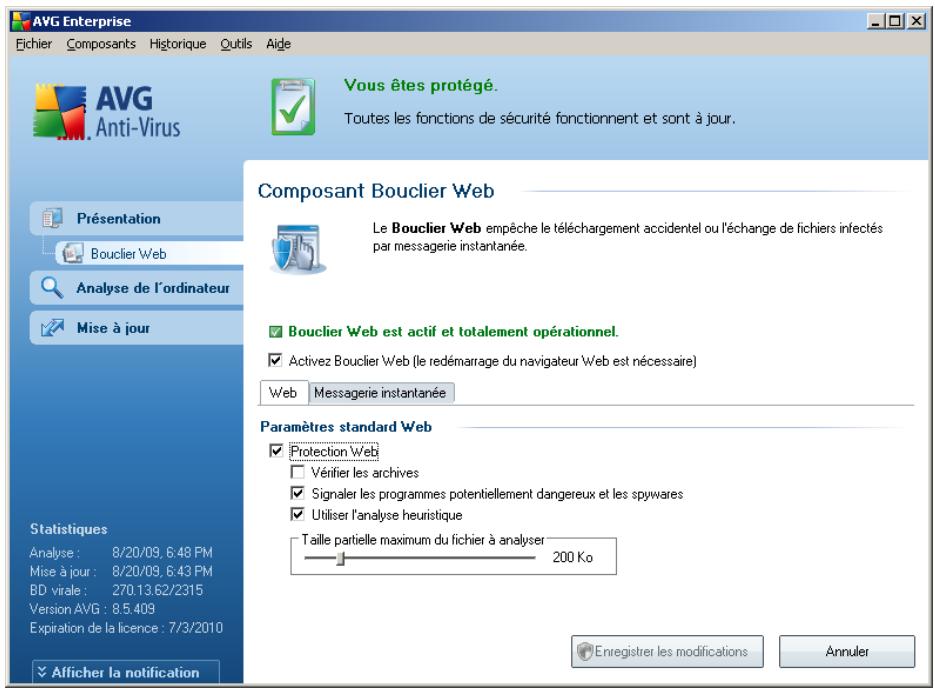Click the Bouclier Web sidebar item icon

coord(73,254)
